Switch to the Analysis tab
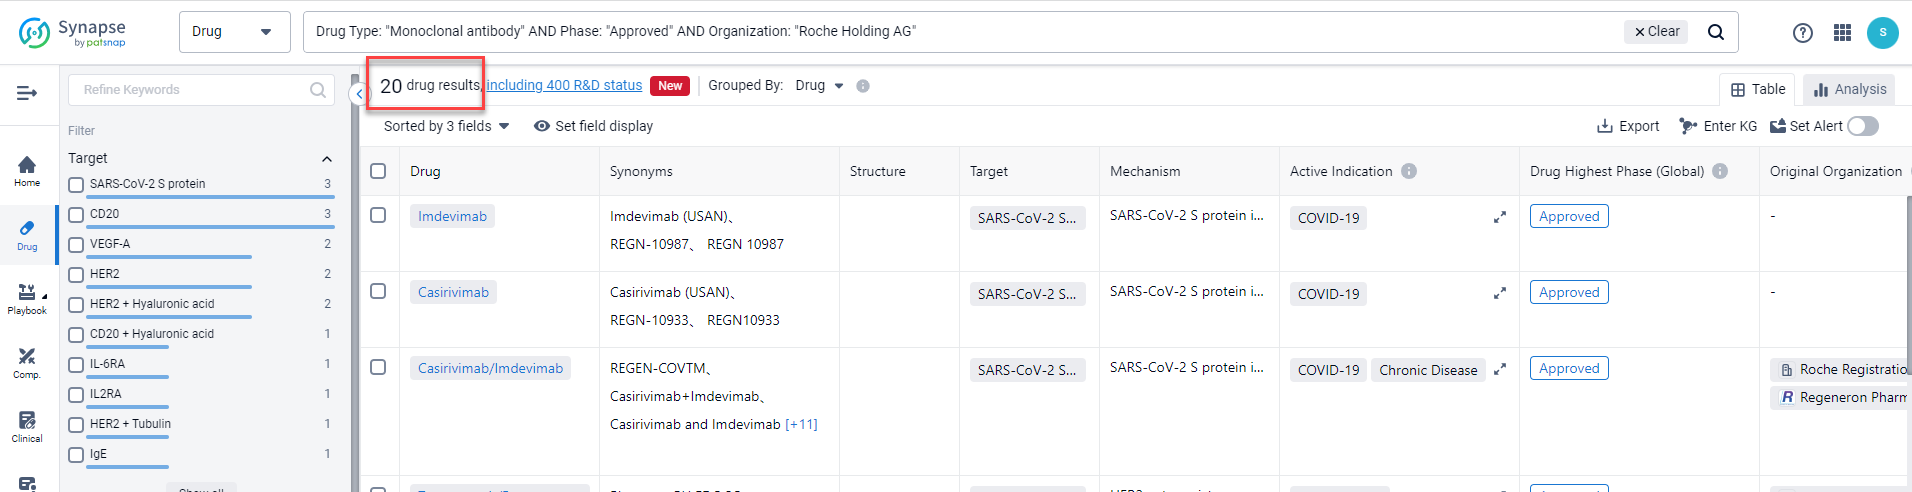The width and height of the screenshot is (1912, 492). tap(1849, 89)
